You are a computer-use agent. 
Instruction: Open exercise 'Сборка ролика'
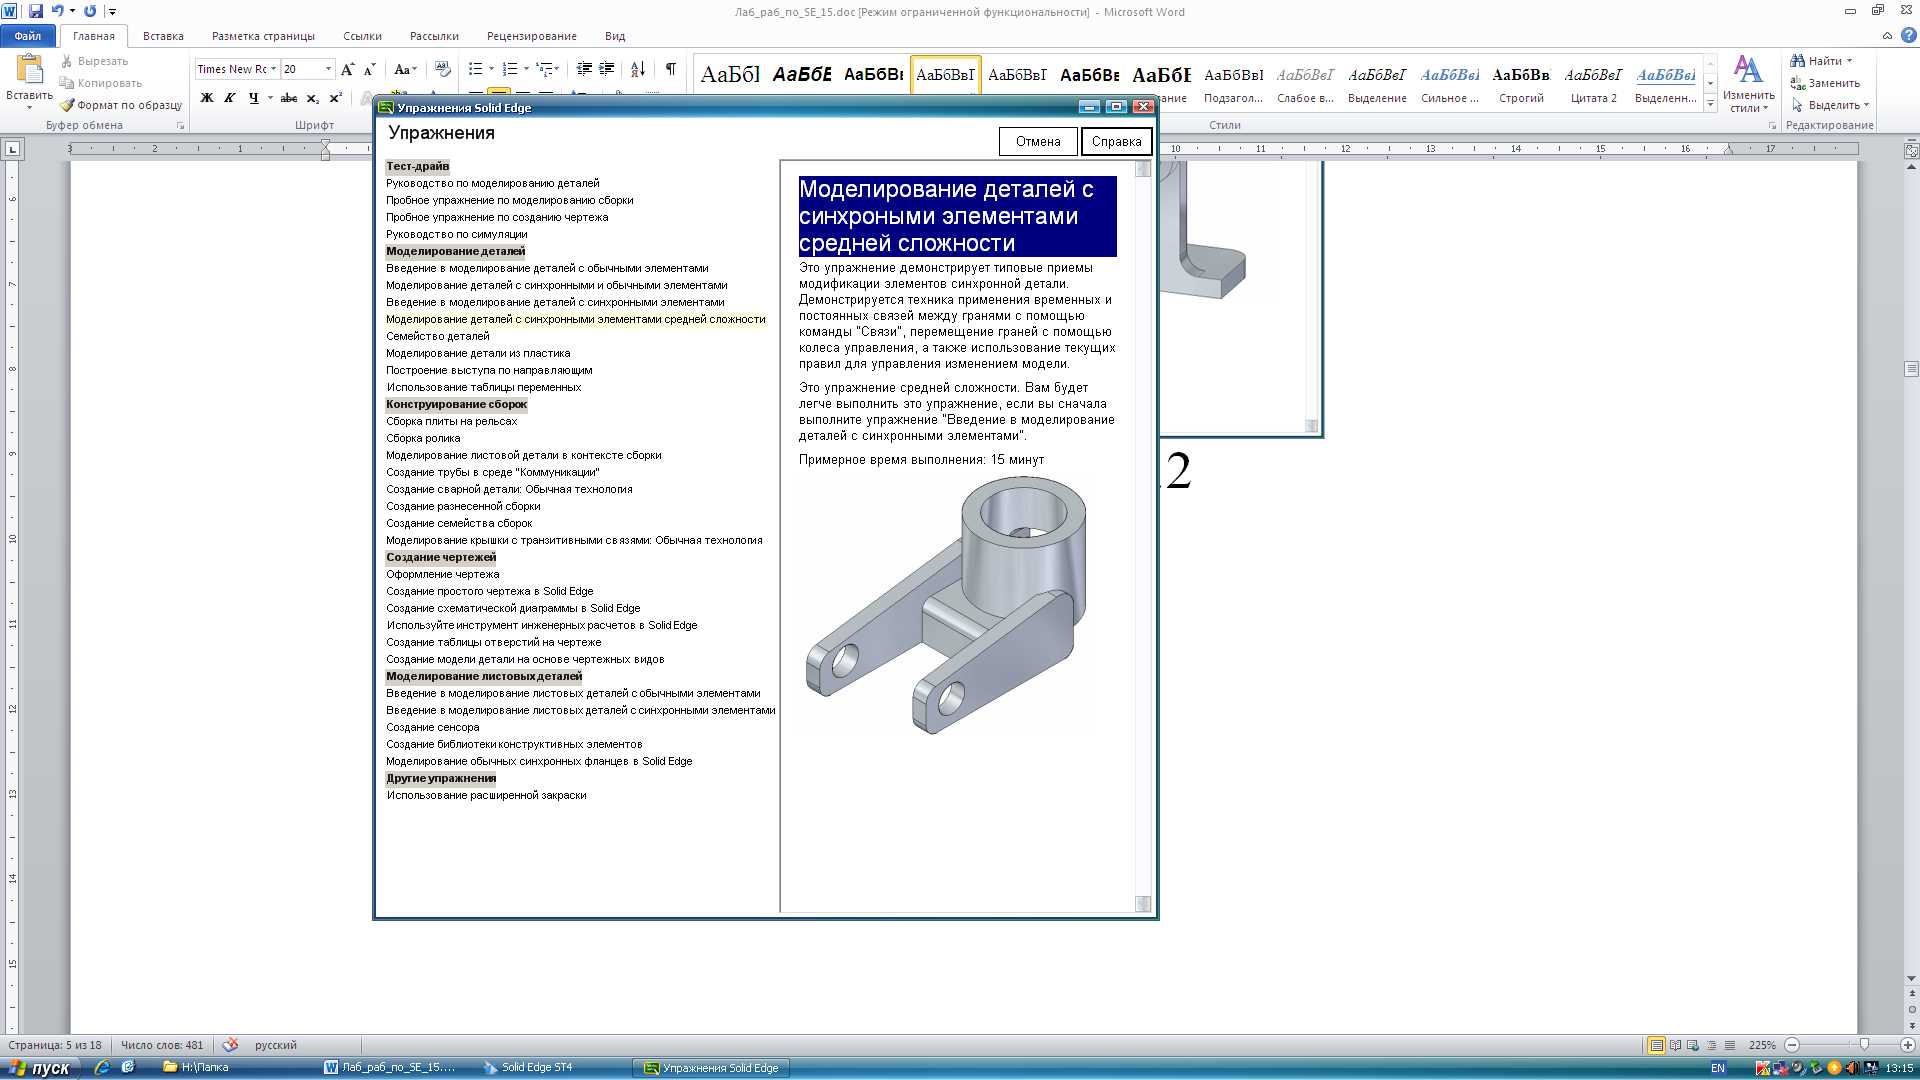coord(423,438)
